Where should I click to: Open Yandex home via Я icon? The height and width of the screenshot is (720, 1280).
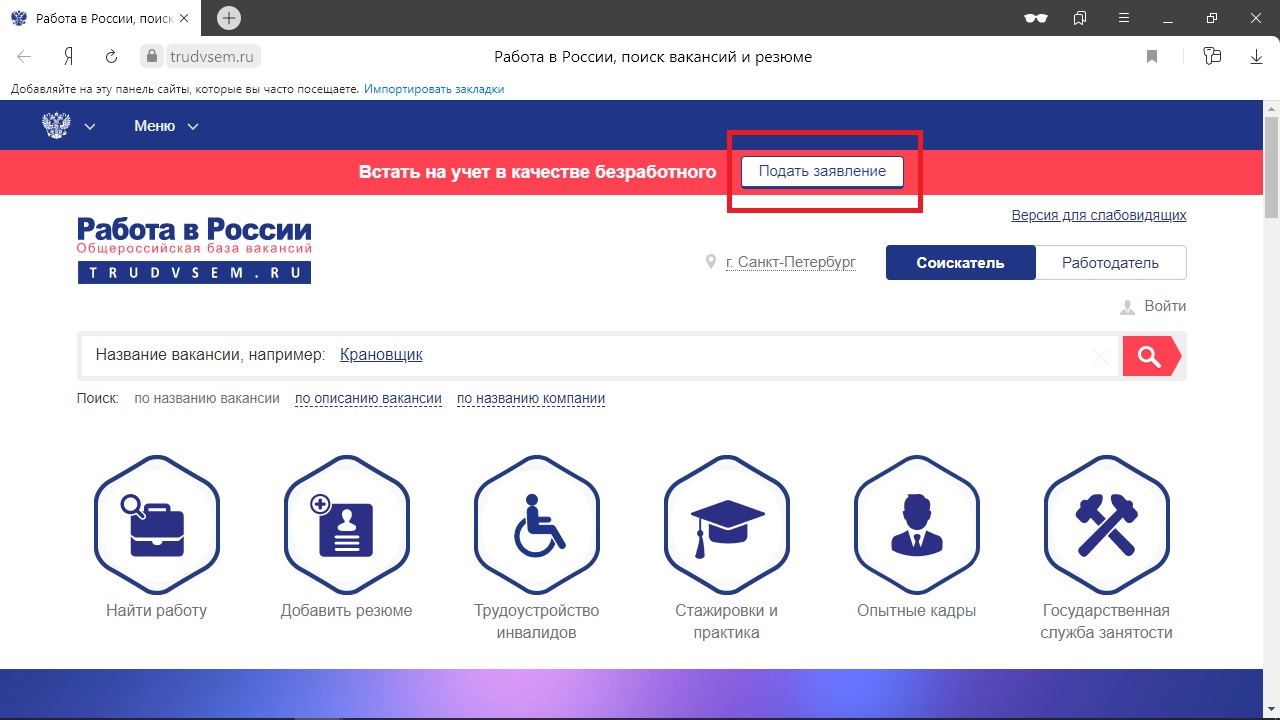pyautogui.click(x=69, y=57)
